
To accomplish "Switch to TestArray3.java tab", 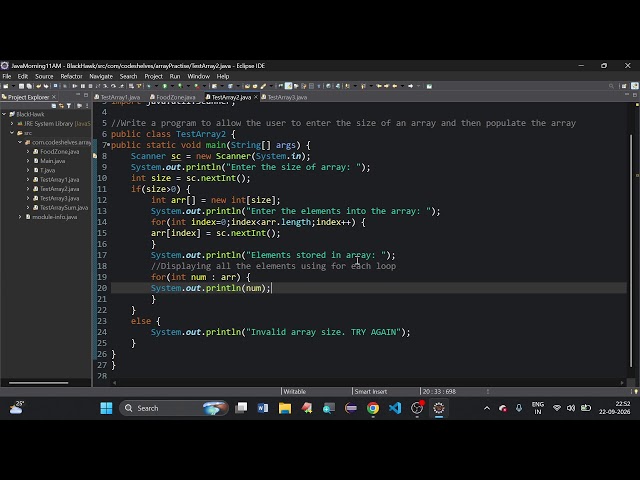I will coord(284,97).
